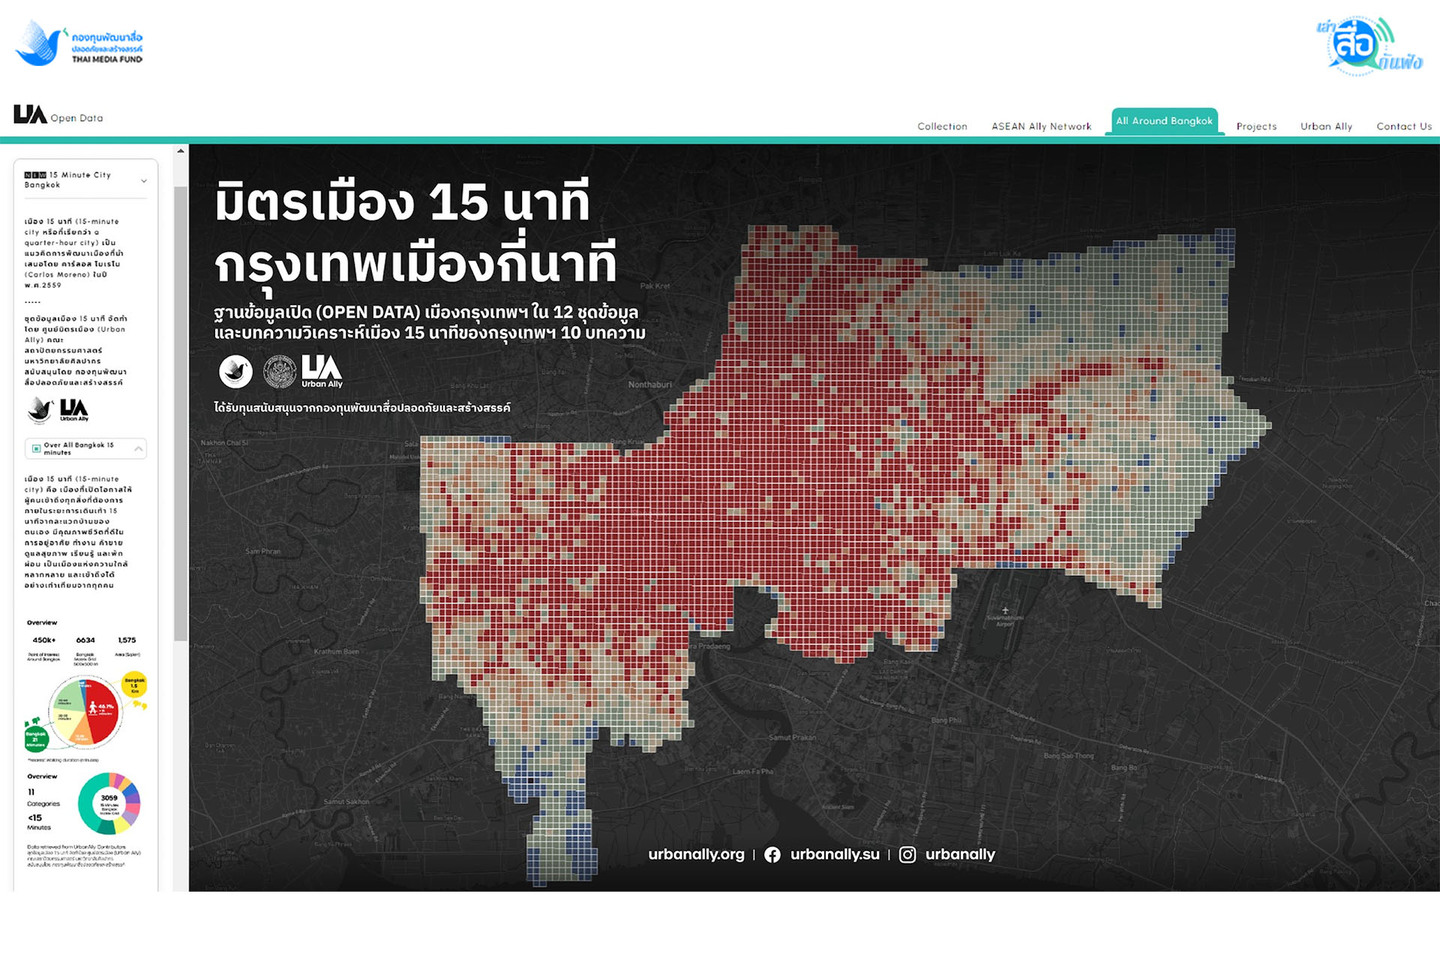
Task: Click the teal segment of the donut chart
Action: click(x=90, y=803)
